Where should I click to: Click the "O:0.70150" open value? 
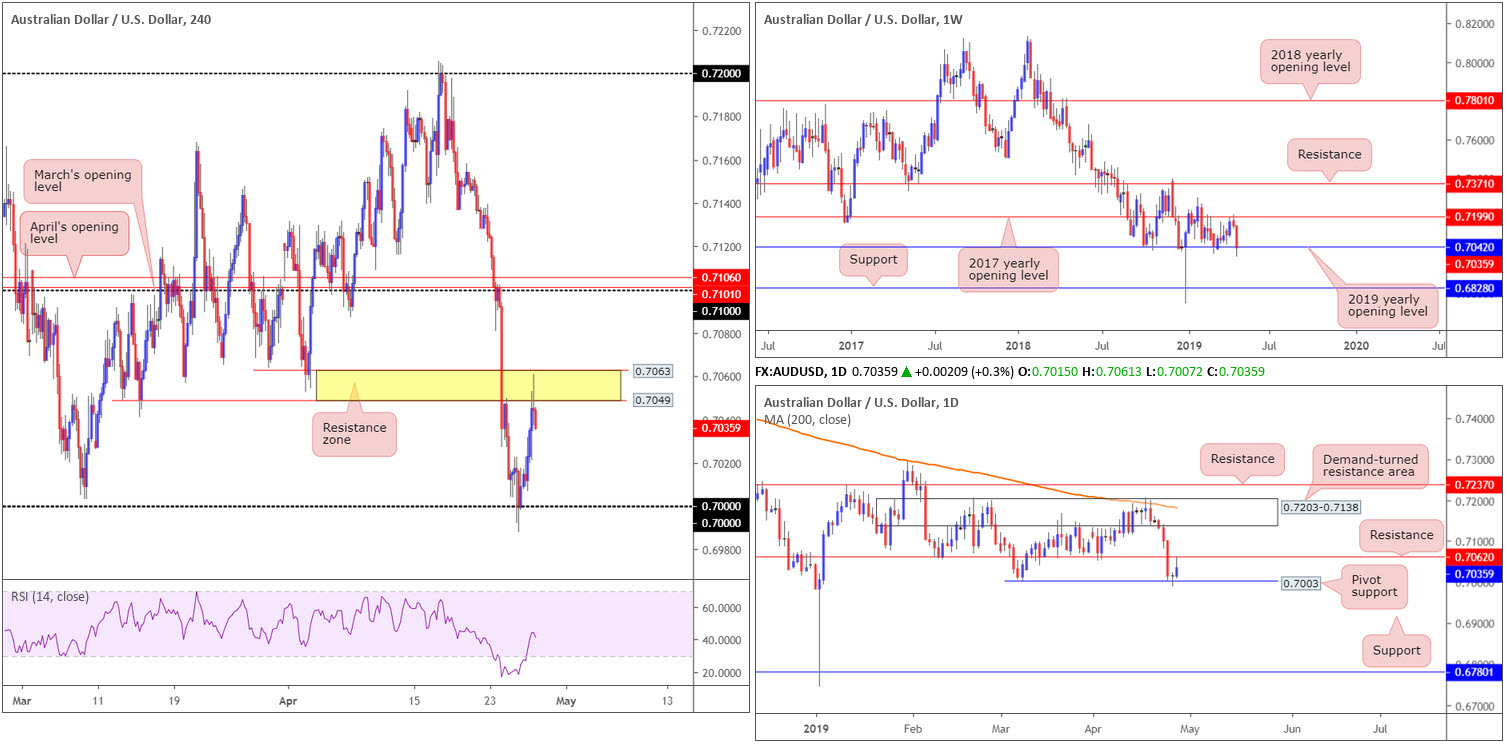(x=1046, y=371)
